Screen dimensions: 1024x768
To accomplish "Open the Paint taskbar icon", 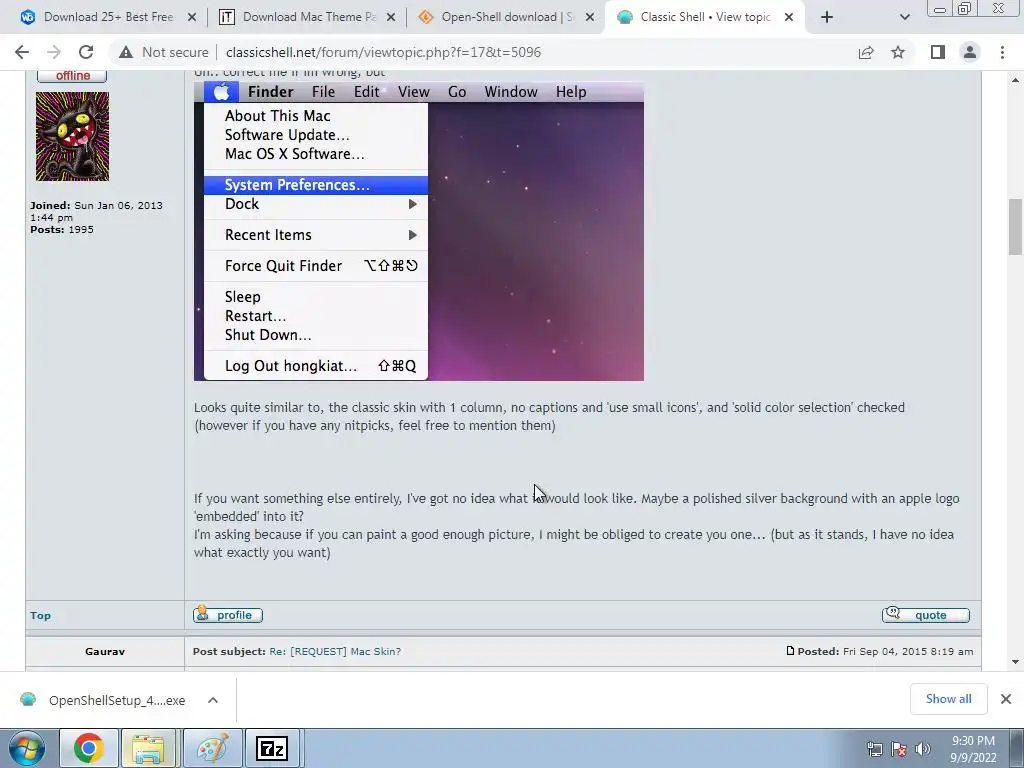I will coord(213,748).
